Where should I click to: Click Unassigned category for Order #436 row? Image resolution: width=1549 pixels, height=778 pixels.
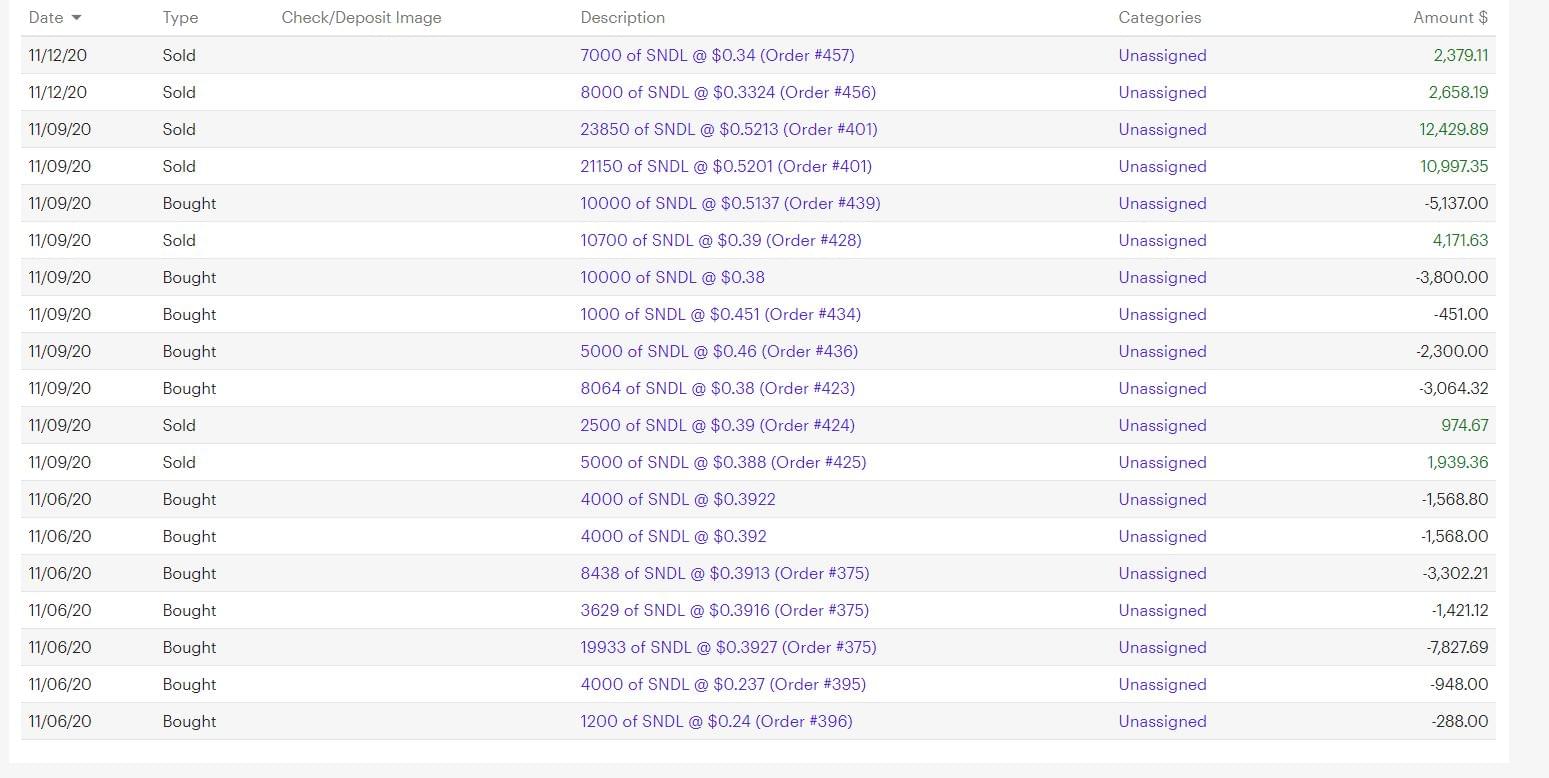1162,352
